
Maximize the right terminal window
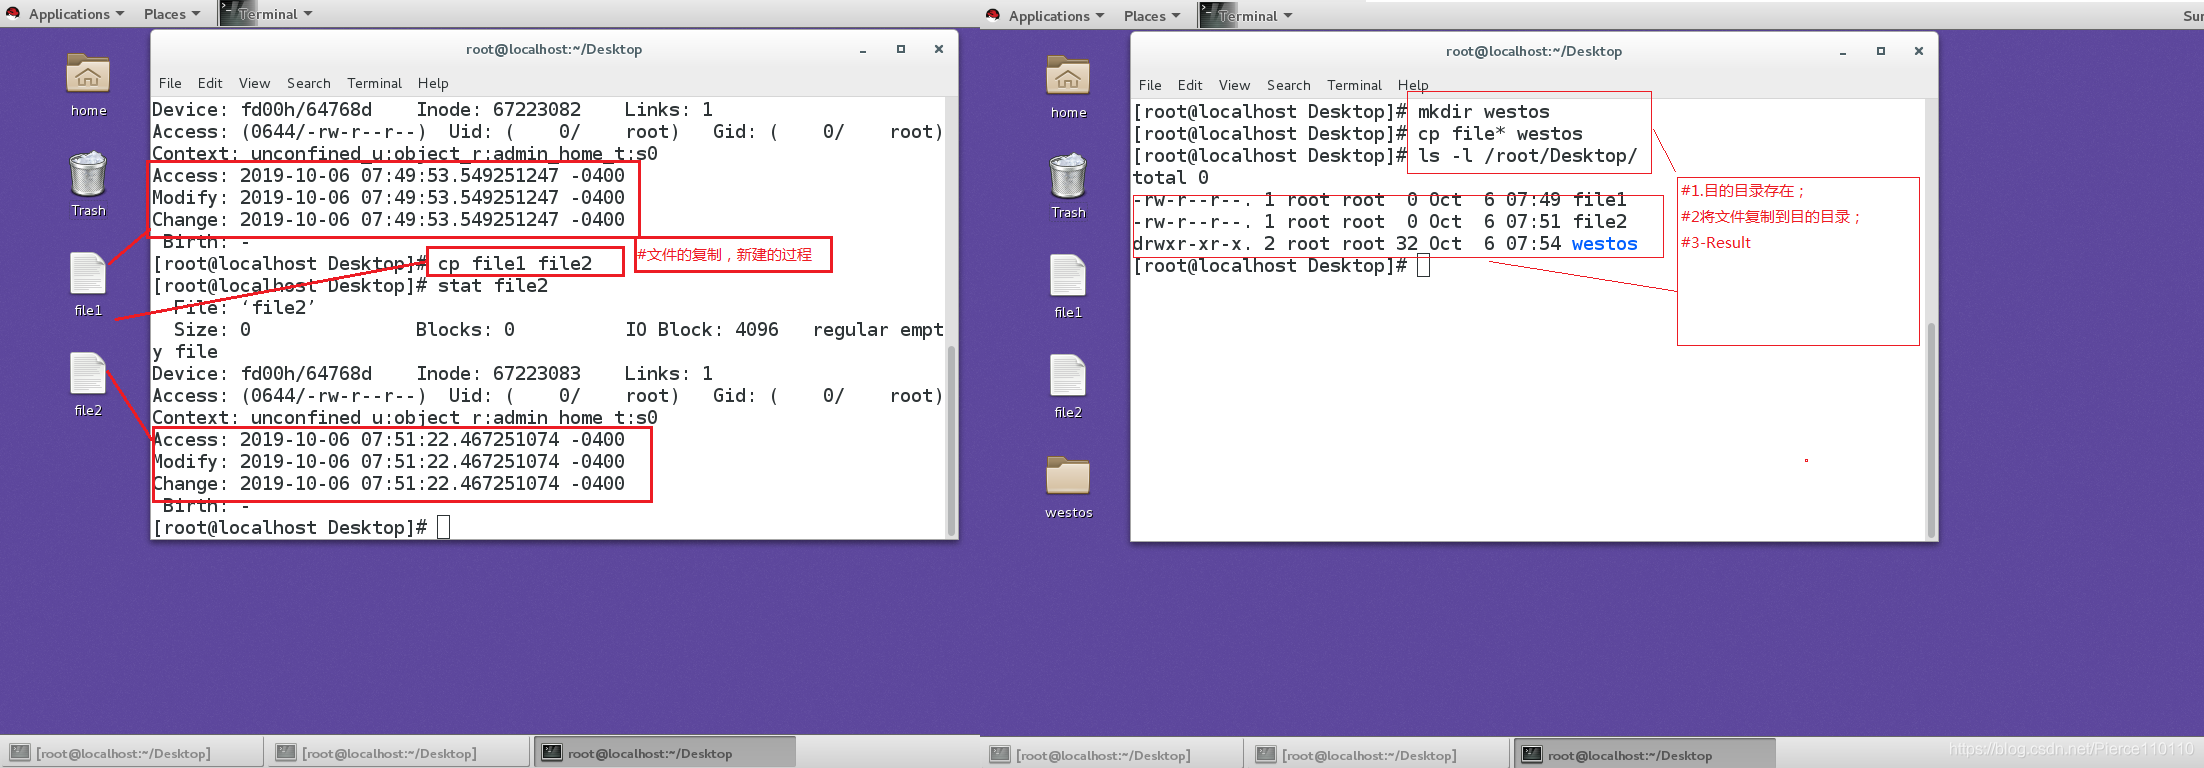pyautogui.click(x=1881, y=51)
